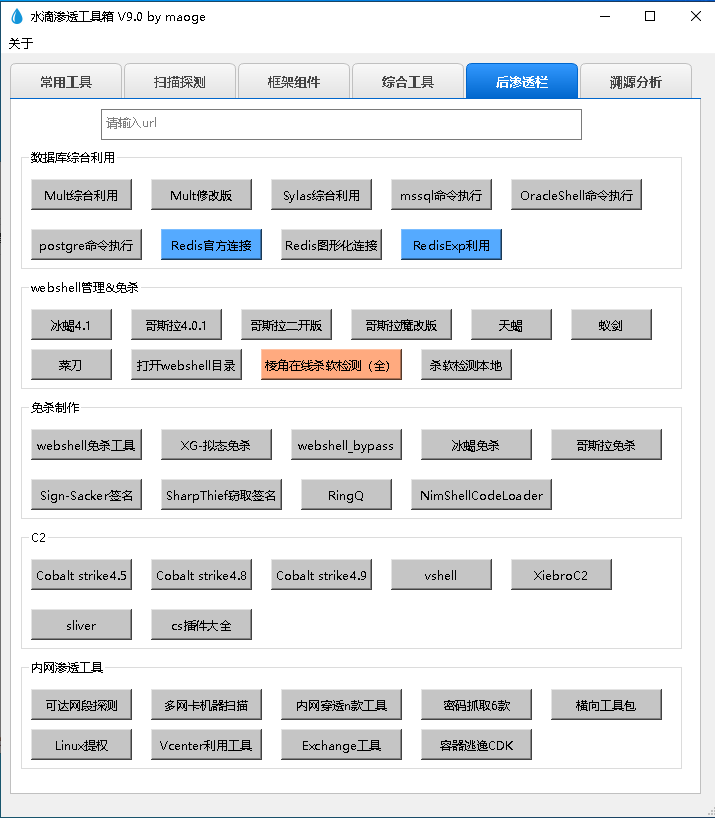Select the 框架组件 tab
Screen dimensions: 715x818
pos(294,82)
